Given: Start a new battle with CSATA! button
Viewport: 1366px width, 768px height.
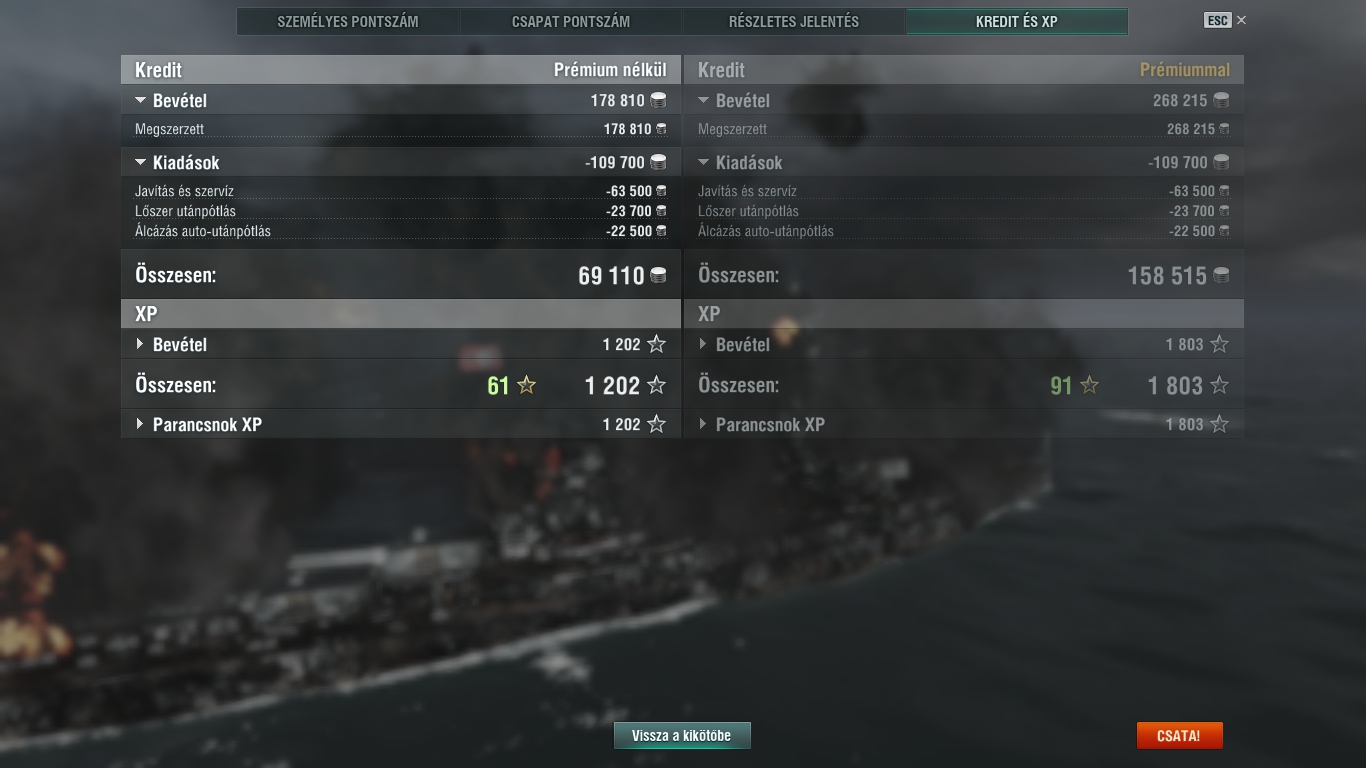Looking at the screenshot, I should [1179, 735].
